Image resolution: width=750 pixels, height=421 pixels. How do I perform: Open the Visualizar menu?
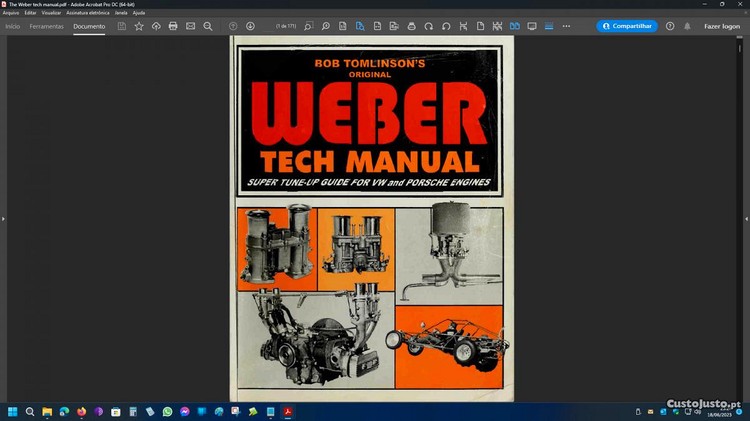(52, 13)
